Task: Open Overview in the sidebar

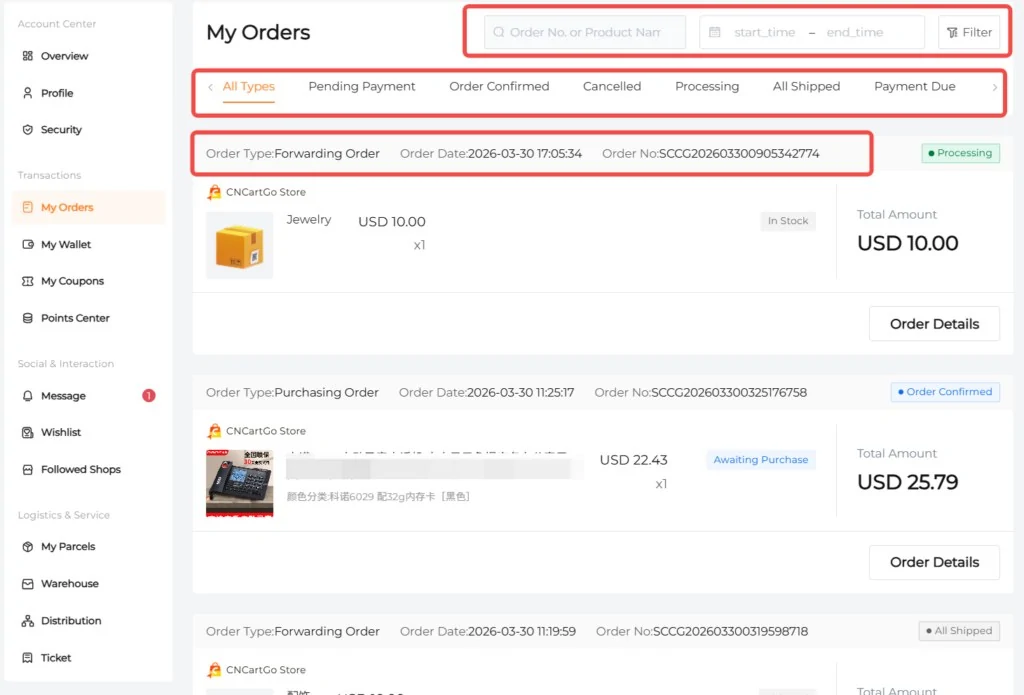Action: tap(64, 56)
